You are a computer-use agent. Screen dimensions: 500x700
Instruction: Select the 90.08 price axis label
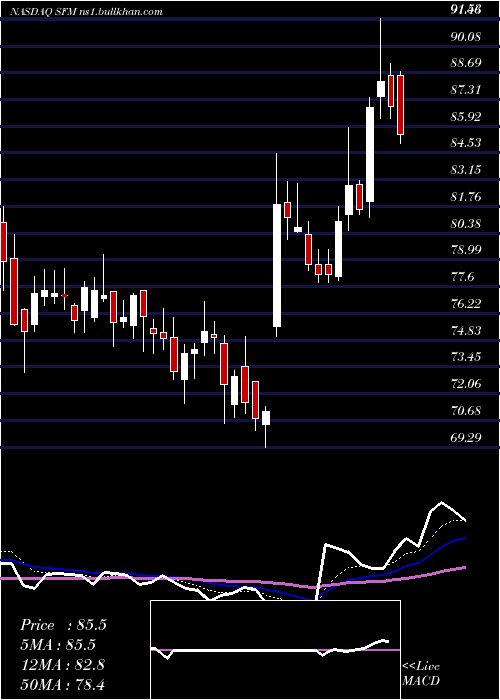[466, 37]
